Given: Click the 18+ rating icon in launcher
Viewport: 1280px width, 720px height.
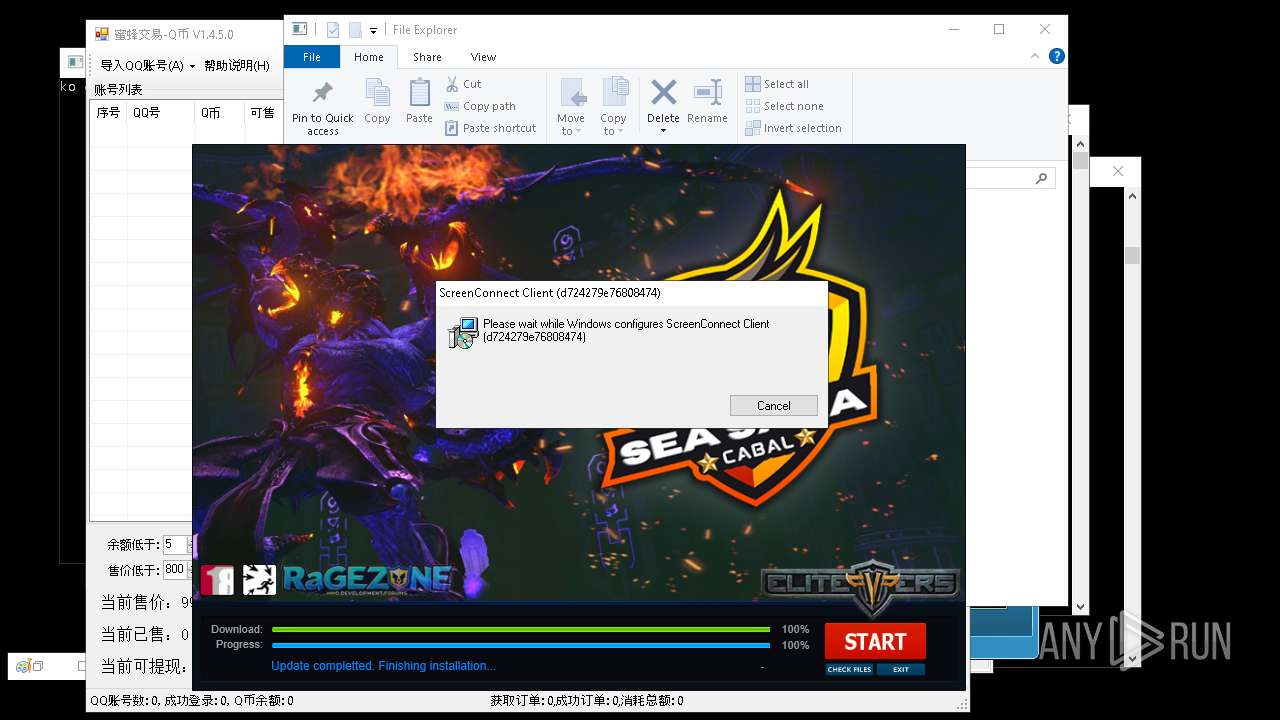Looking at the screenshot, I should 217,580.
